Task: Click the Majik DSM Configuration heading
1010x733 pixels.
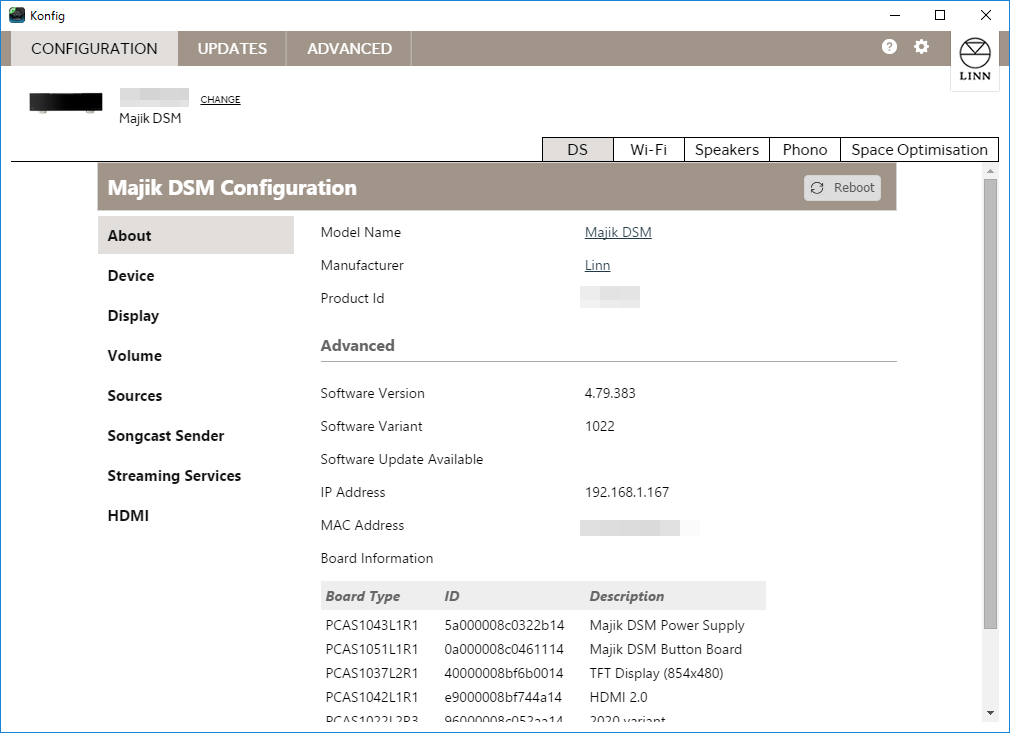Action: (232, 187)
